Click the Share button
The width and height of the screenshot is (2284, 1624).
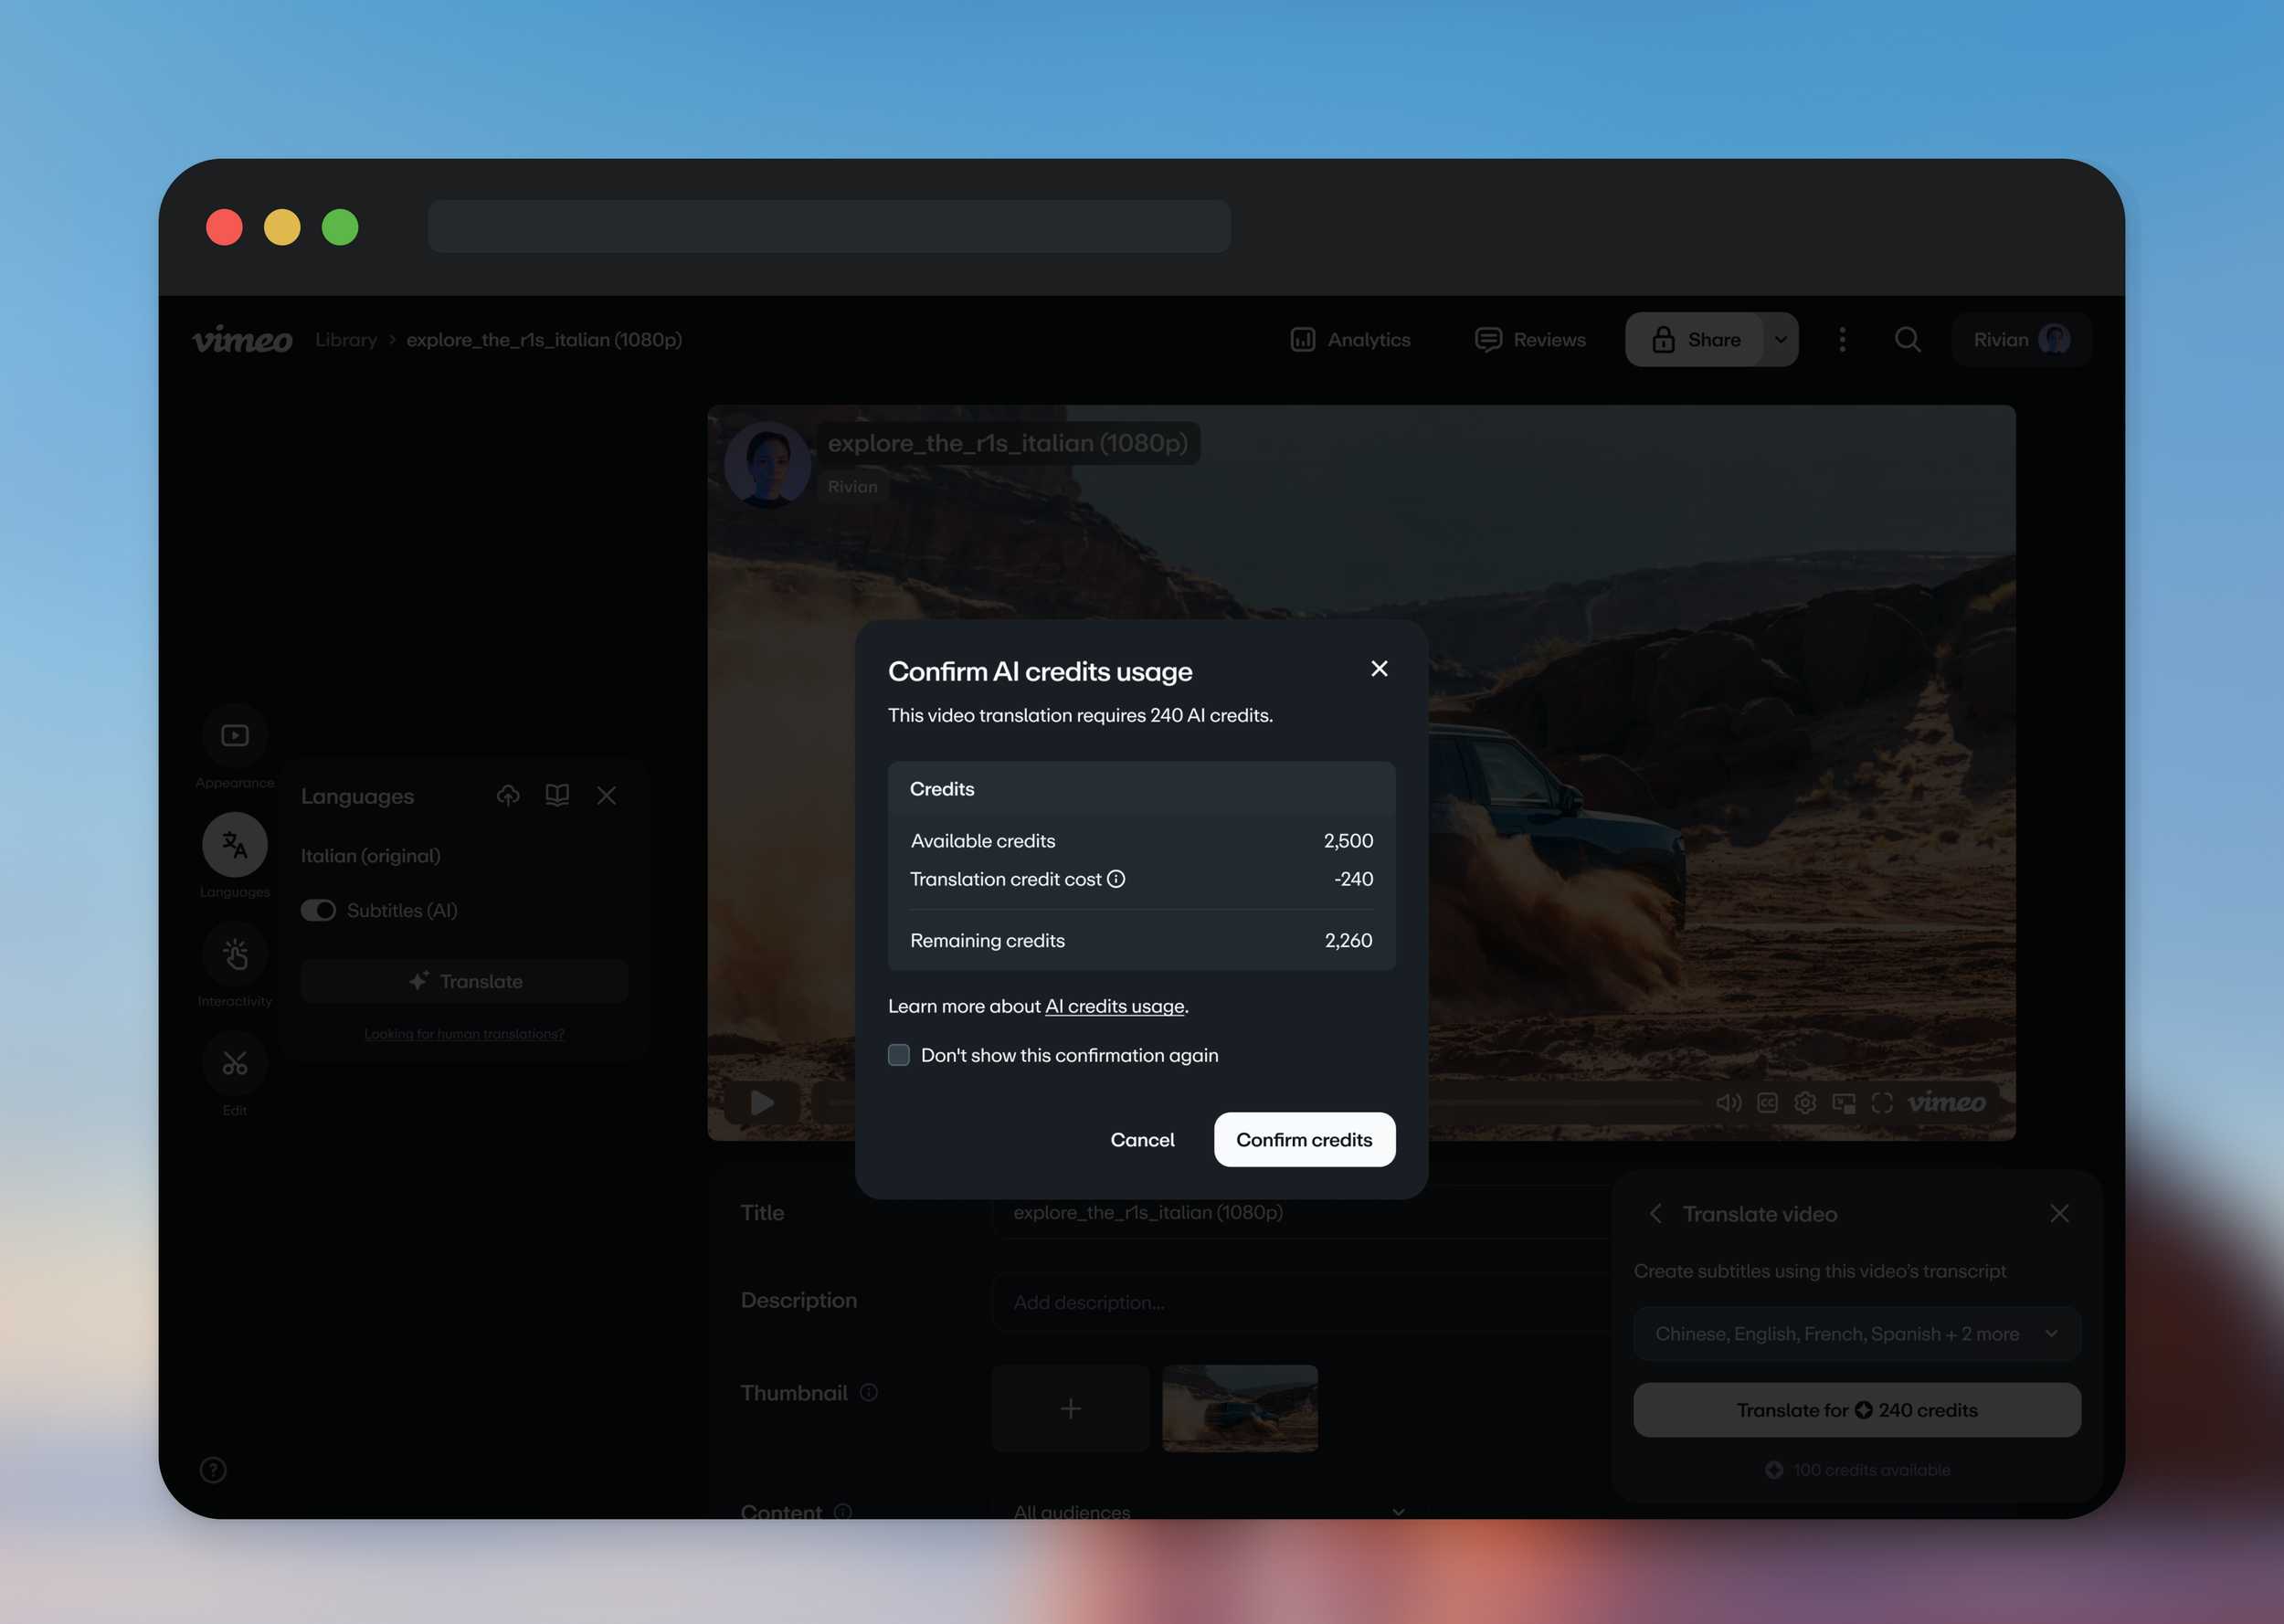[1695, 340]
